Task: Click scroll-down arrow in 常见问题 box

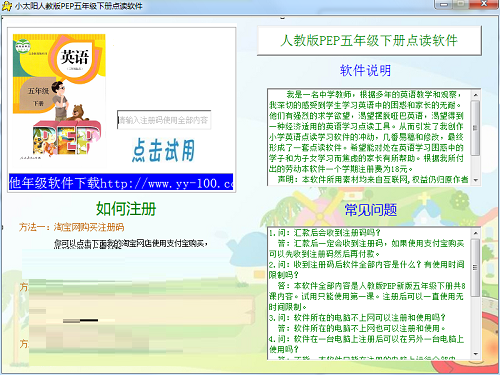Action: click(476, 354)
